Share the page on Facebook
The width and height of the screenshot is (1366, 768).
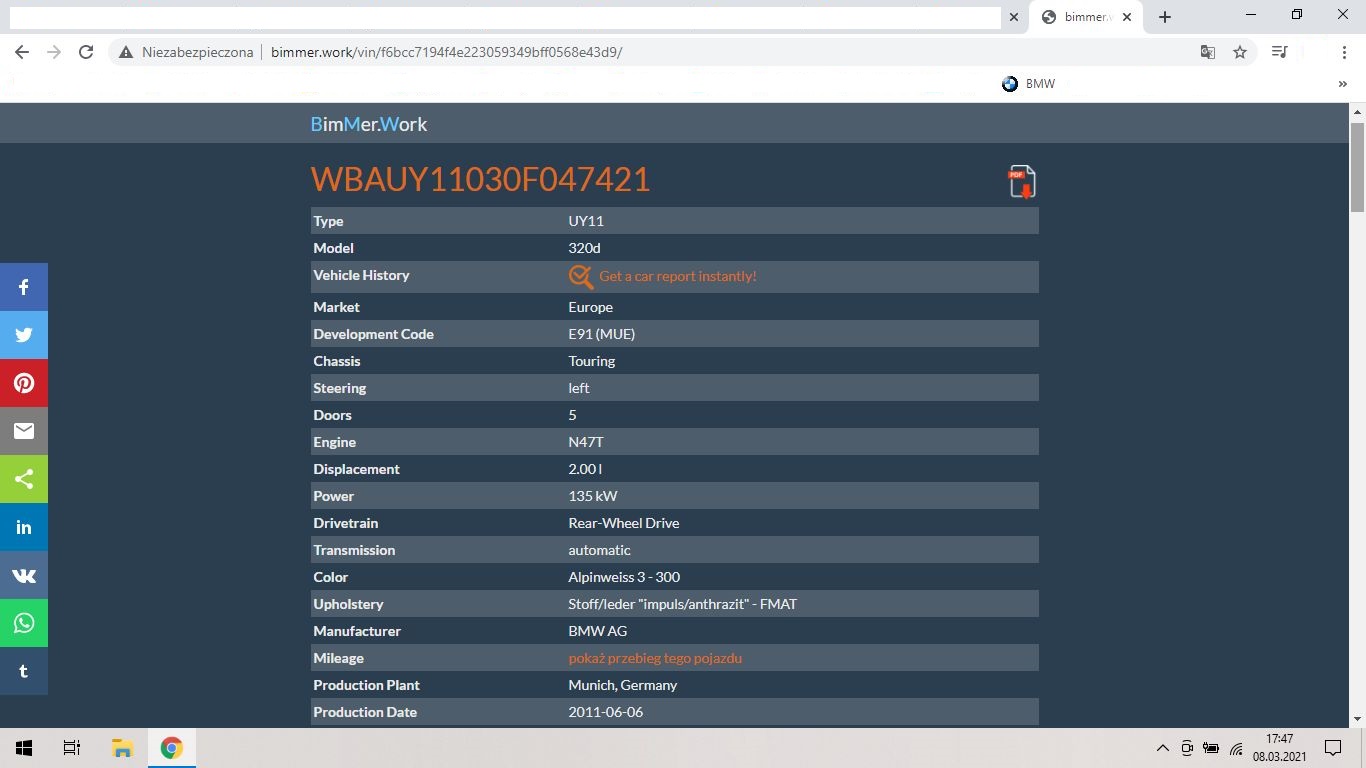(24, 287)
